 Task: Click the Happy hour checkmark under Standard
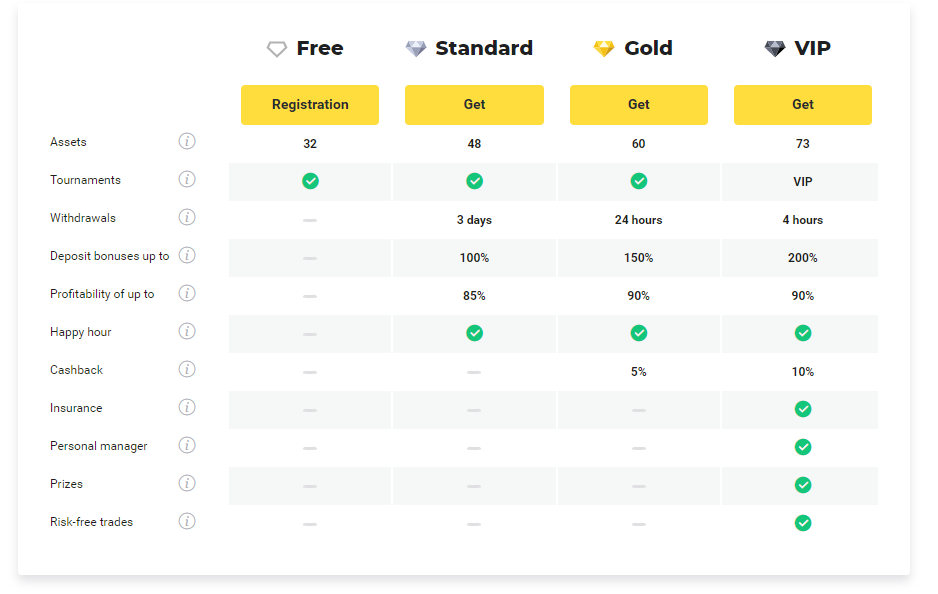(x=474, y=333)
